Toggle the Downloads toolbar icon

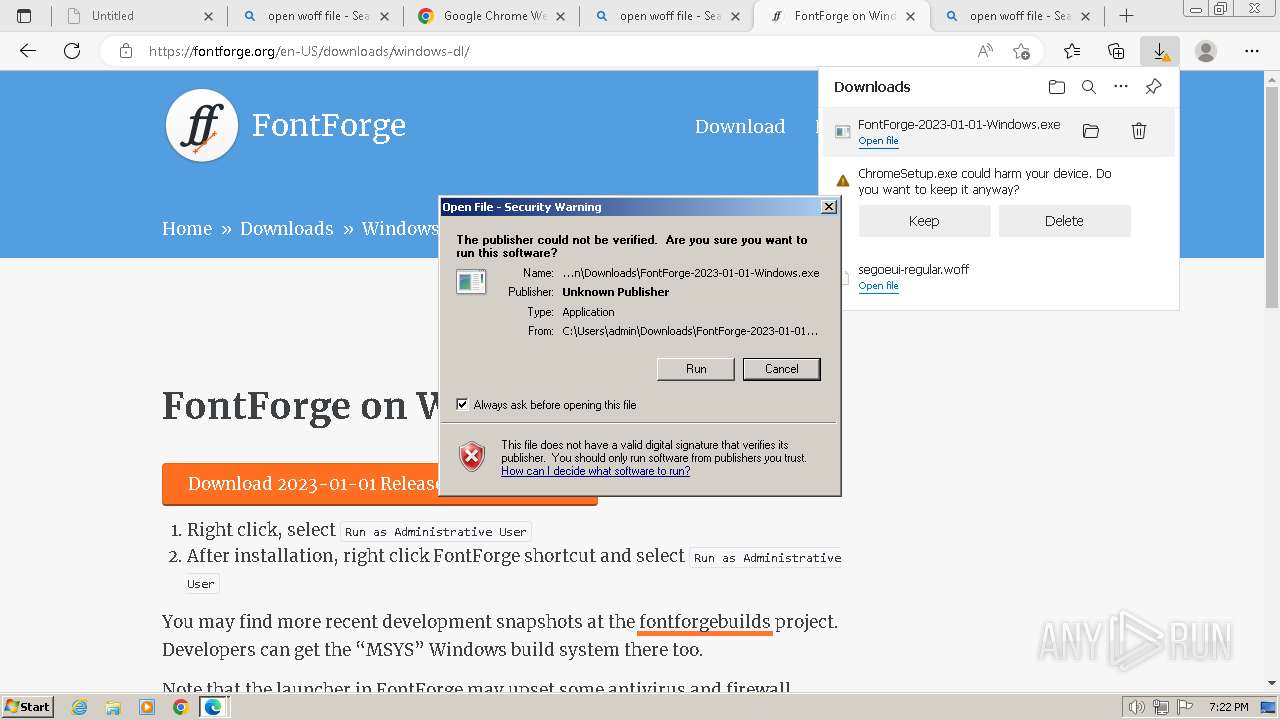point(1160,51)
